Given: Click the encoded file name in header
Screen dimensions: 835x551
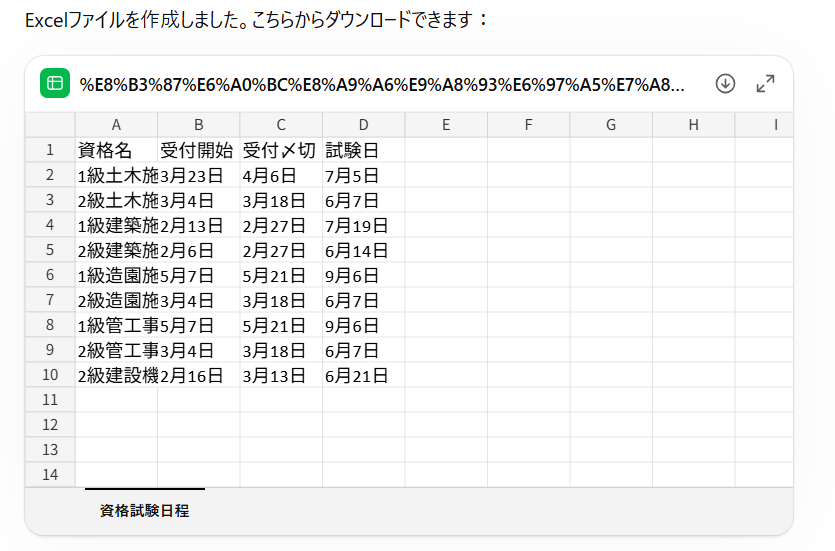Looking at the screenshot, I should coord(382,84).
